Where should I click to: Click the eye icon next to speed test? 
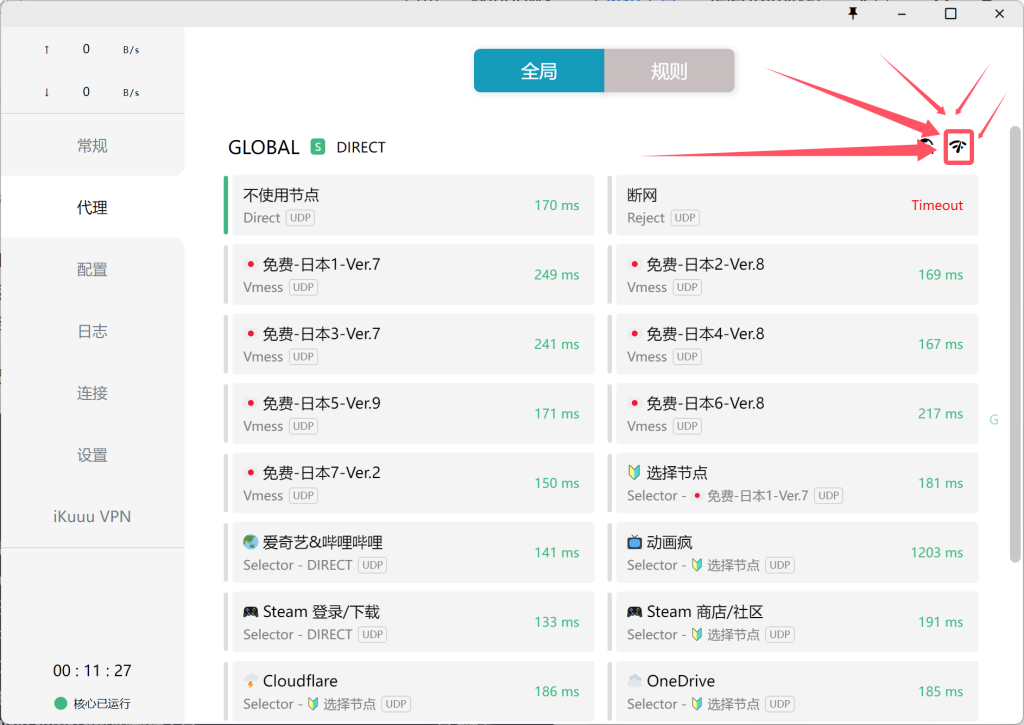(928, 147)
